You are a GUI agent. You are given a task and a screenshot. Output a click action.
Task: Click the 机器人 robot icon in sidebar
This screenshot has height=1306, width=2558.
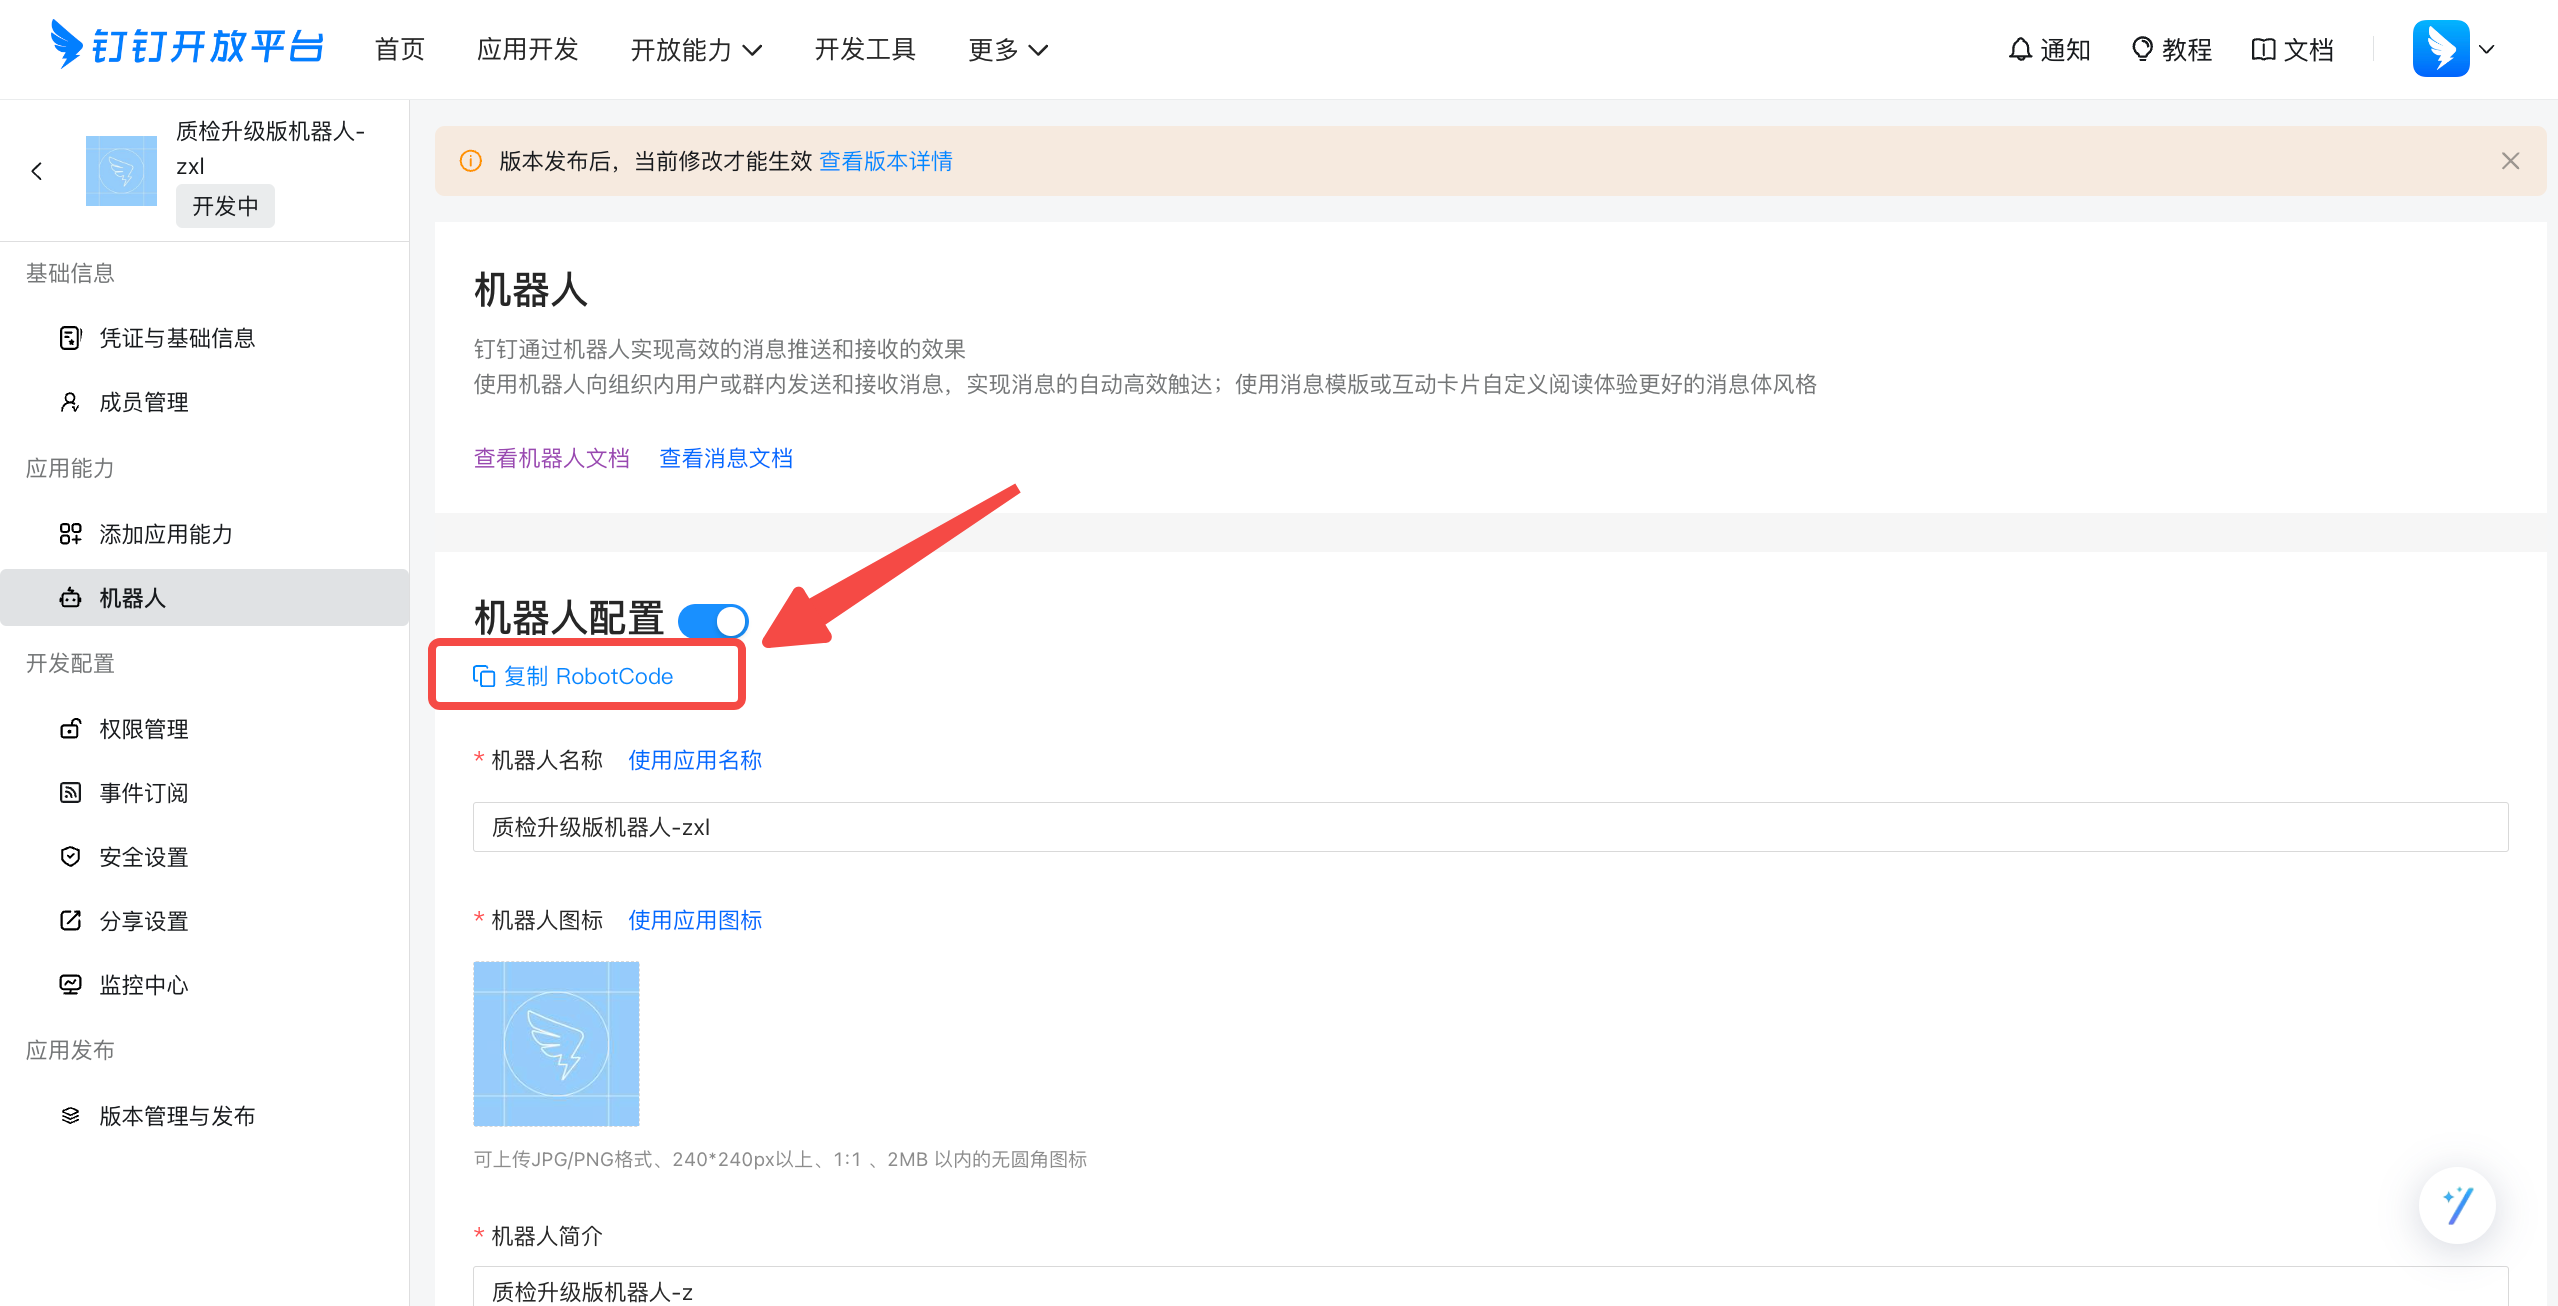pyautogui.click(x=70, y=598)
